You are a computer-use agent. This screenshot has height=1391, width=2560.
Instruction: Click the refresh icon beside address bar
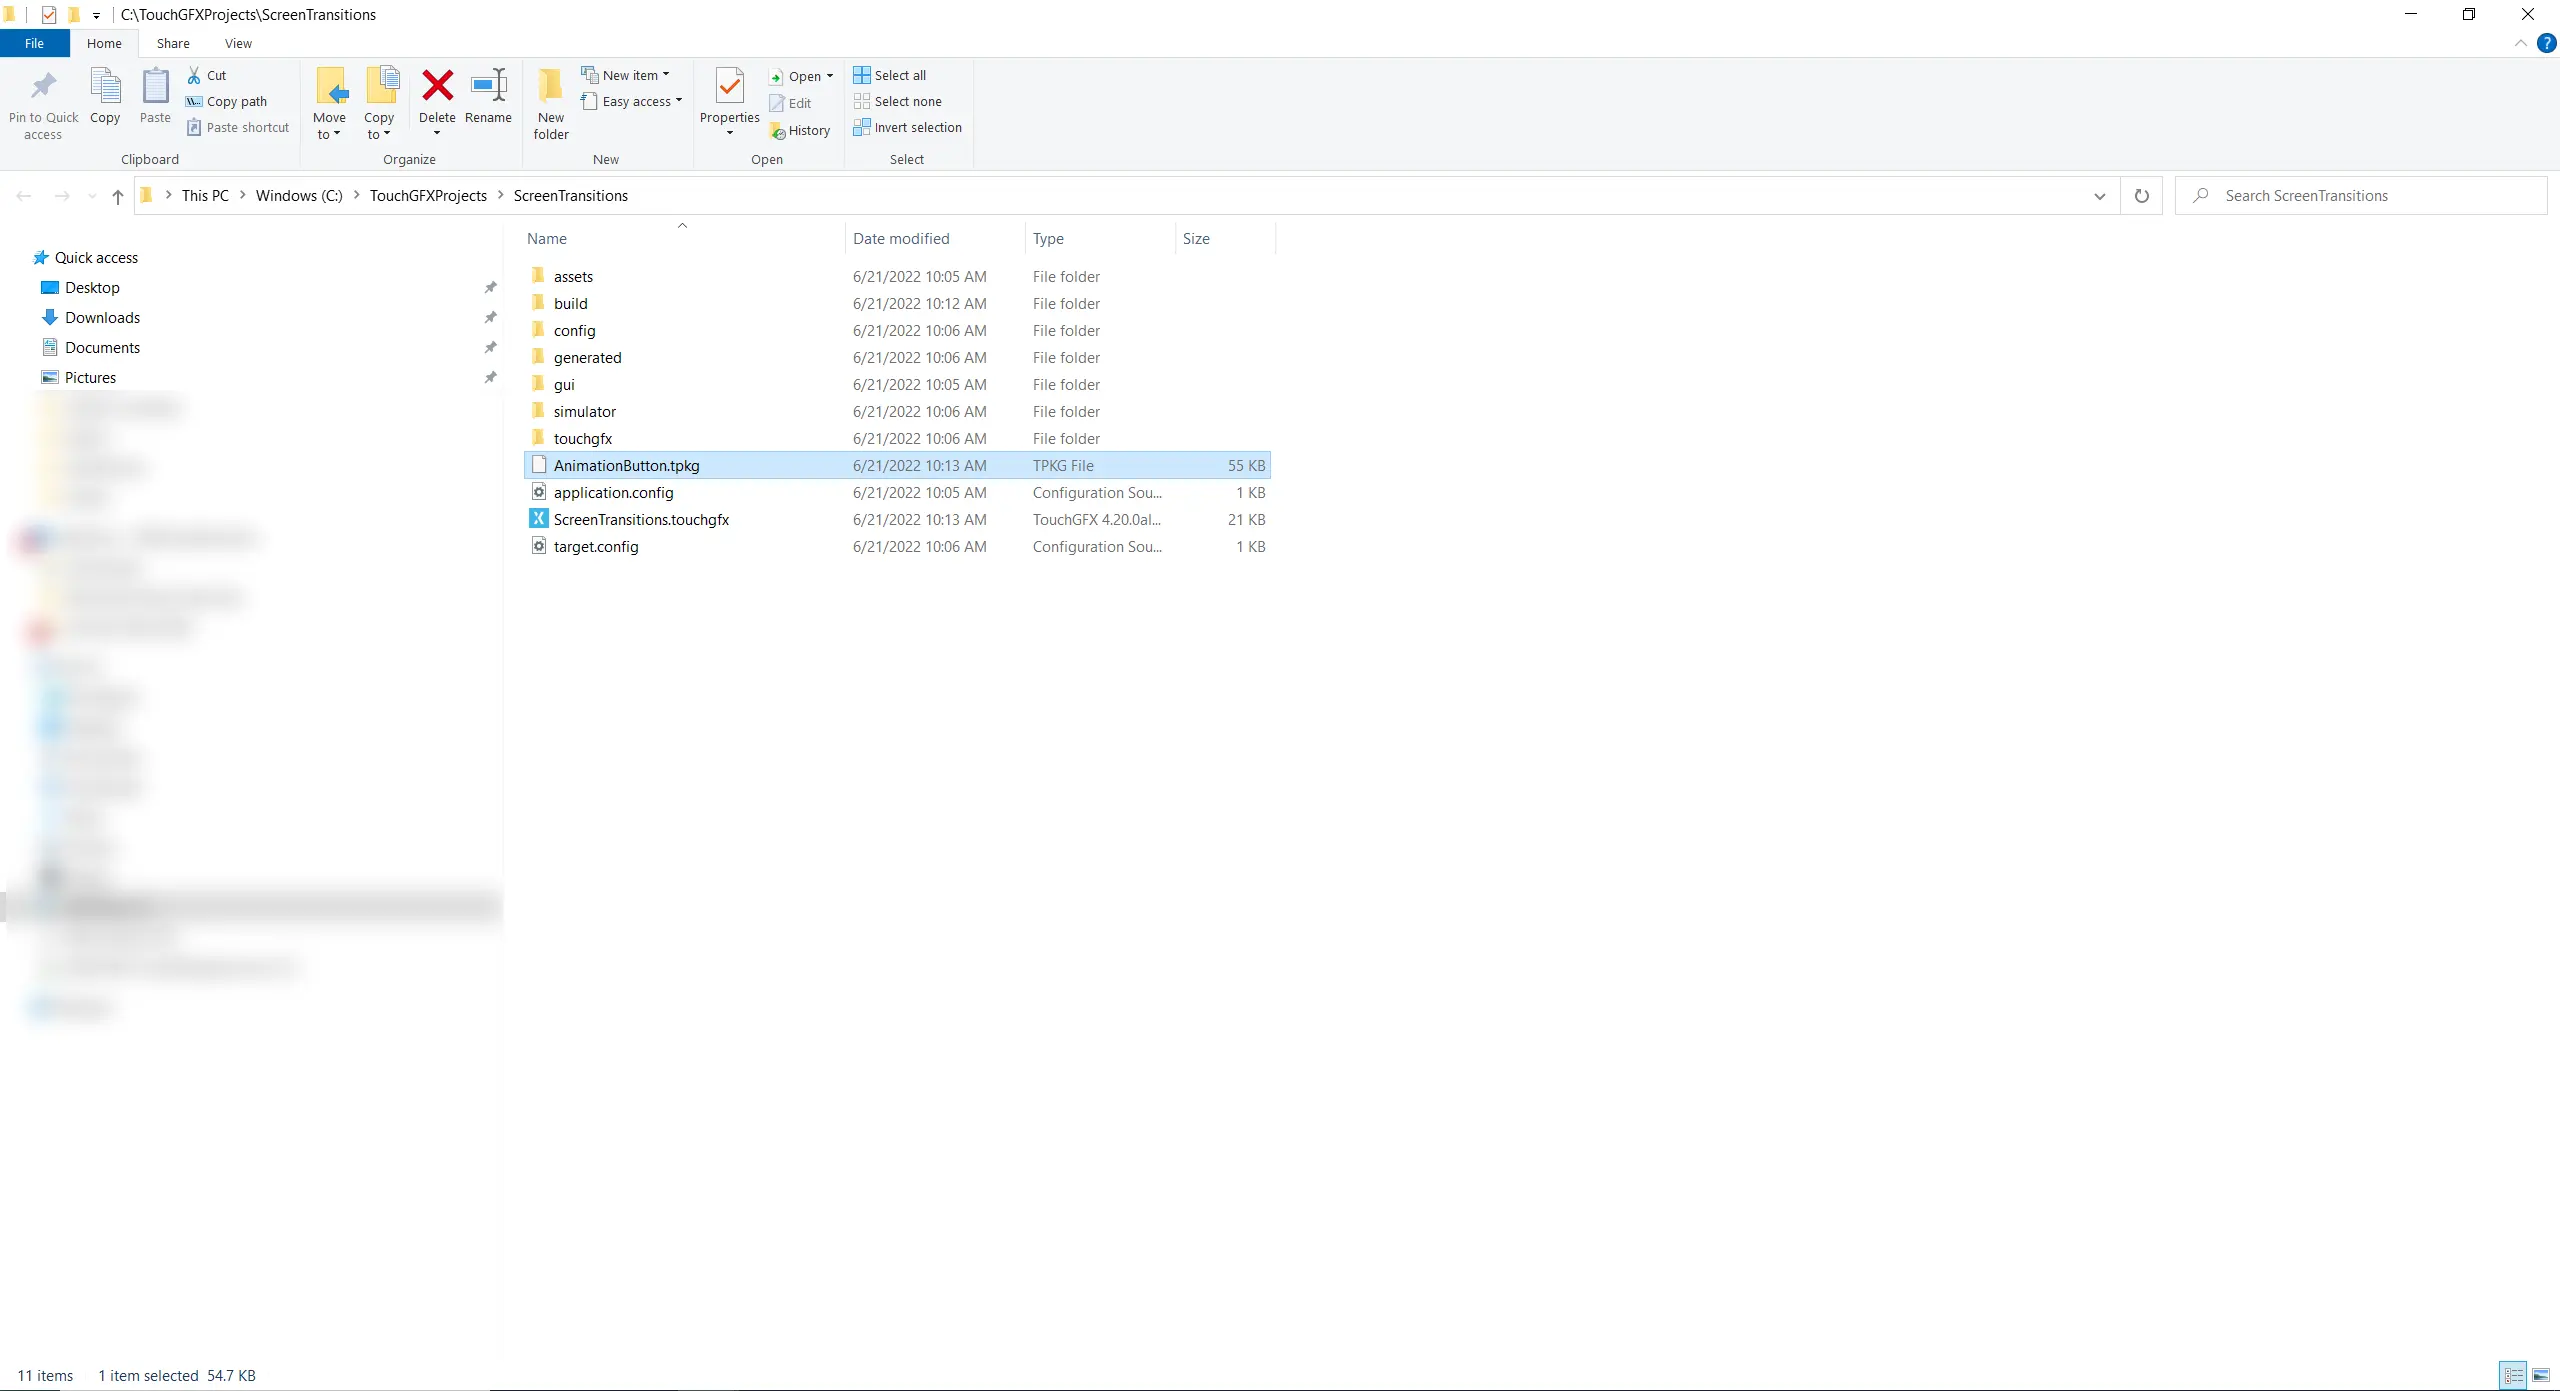pyautogui.click(x=2141, y=196)
